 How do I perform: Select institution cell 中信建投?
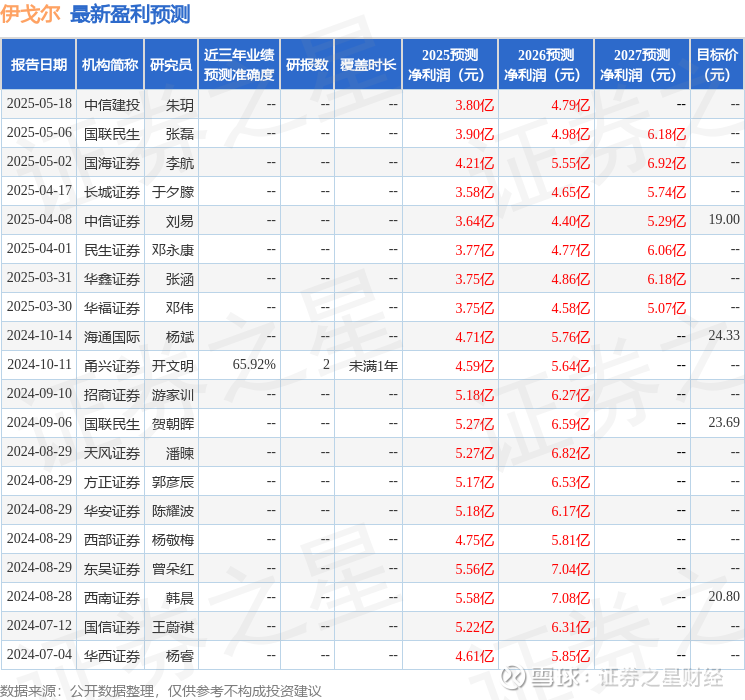point(112,105)
